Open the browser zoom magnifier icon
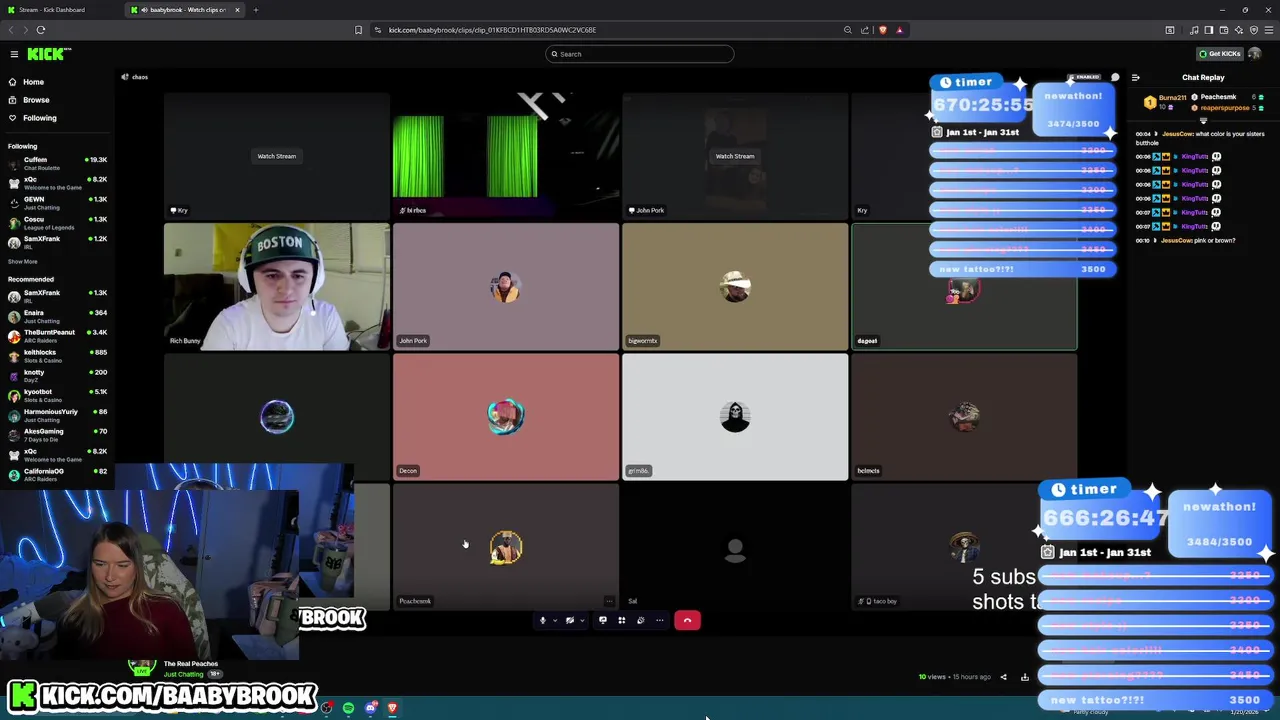 (848, 30)
